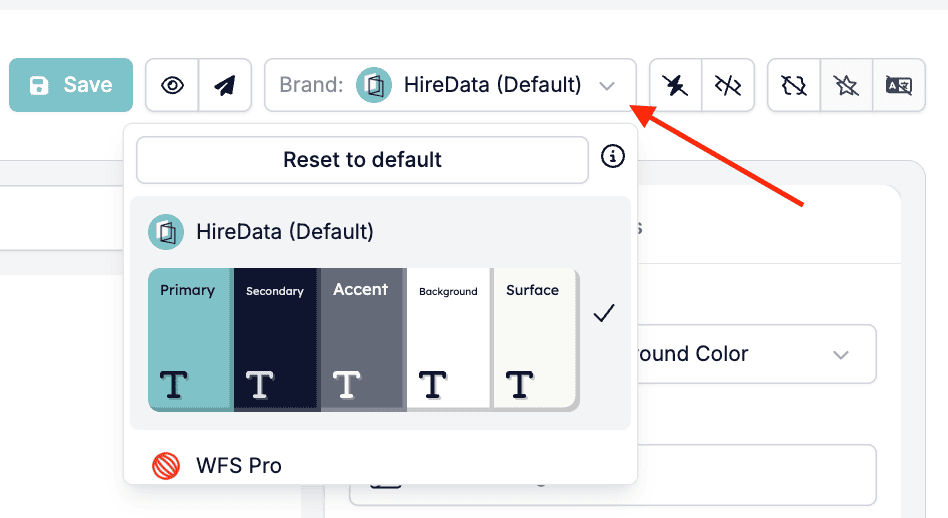Click the Save button
This screenshot has width=948, height=518.
click(71, 85)
